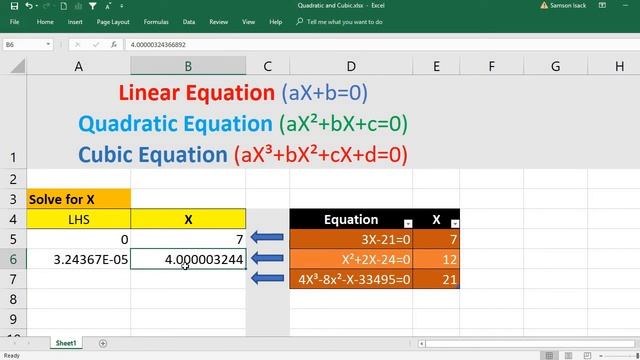
Task: Switch to Normal view icon
Action: [549, 356]
